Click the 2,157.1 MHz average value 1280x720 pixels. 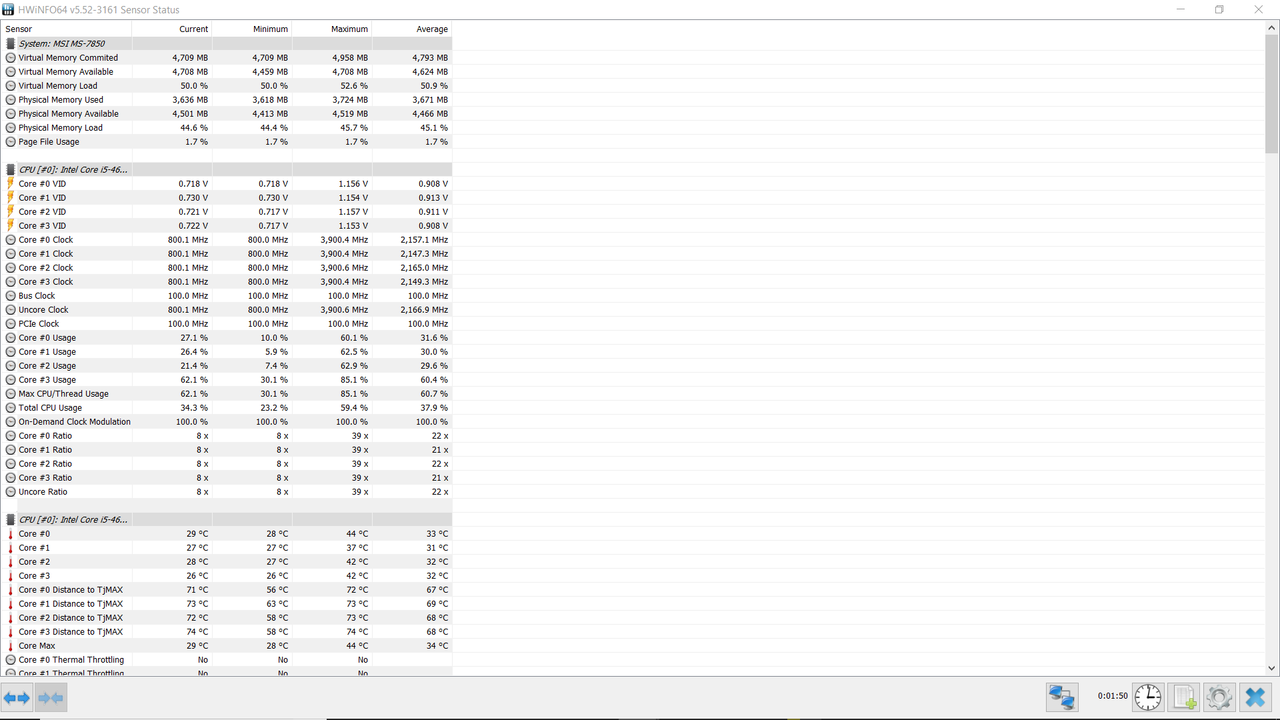point(424,240)
